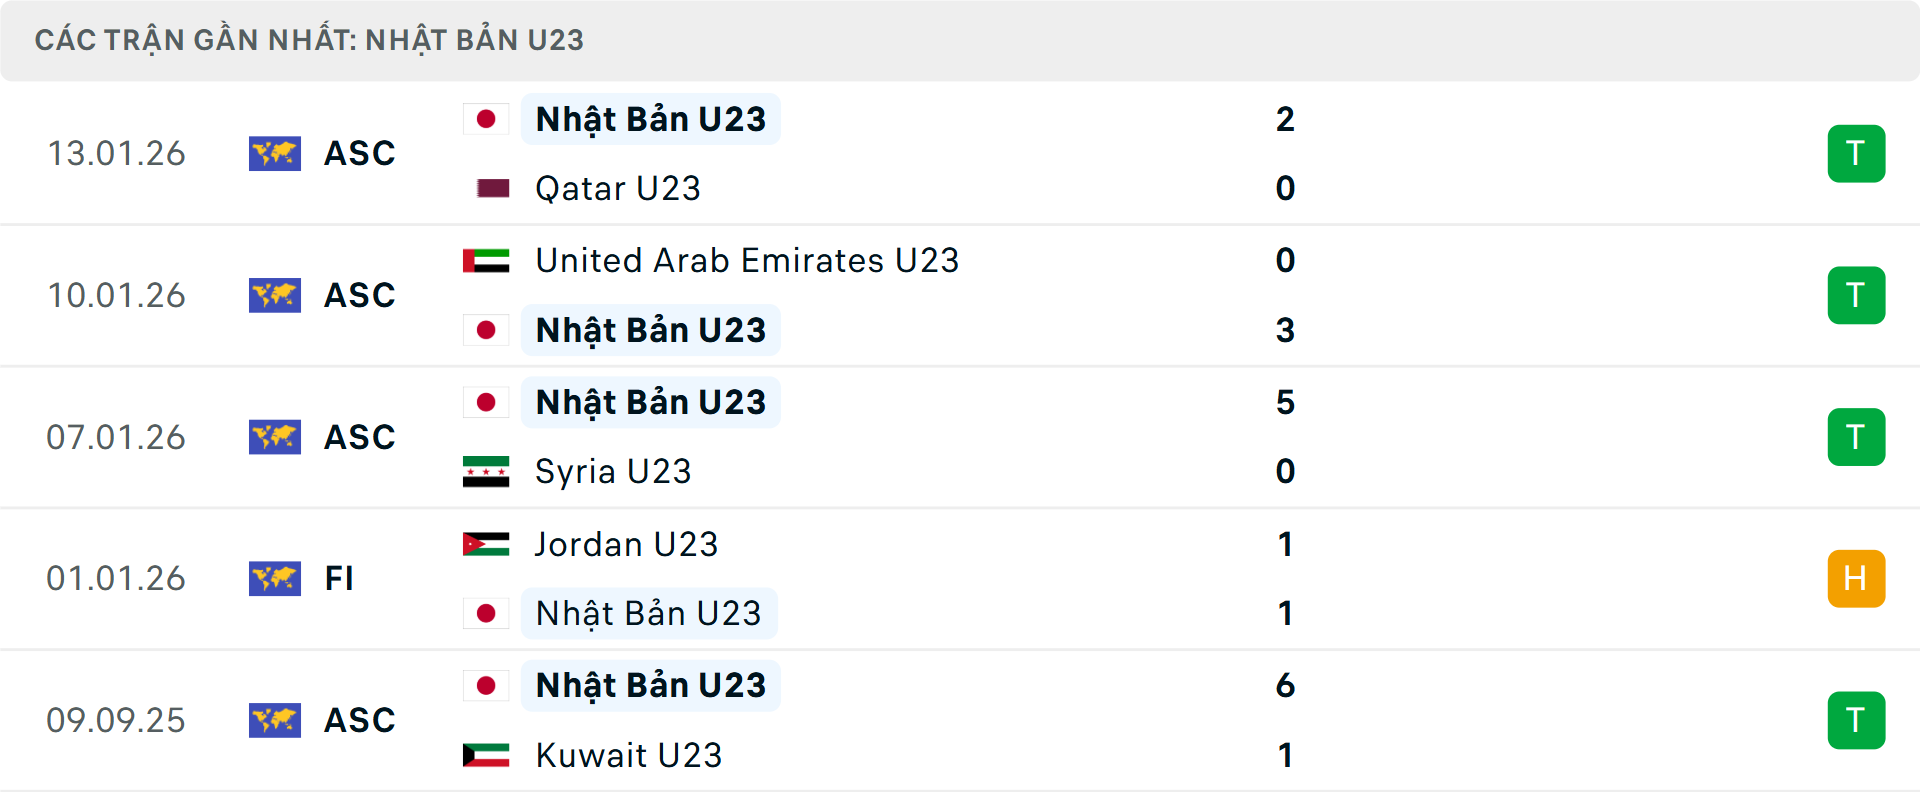Click the 10.01.26 match date
The height and width of the screenshot is (792, 1920).
(x=116, y=295)
